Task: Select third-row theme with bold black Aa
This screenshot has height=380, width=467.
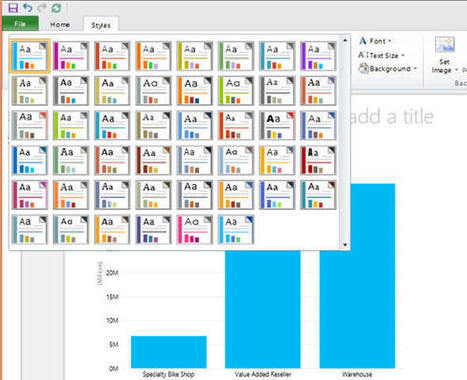Action: (x=277, y=125)
